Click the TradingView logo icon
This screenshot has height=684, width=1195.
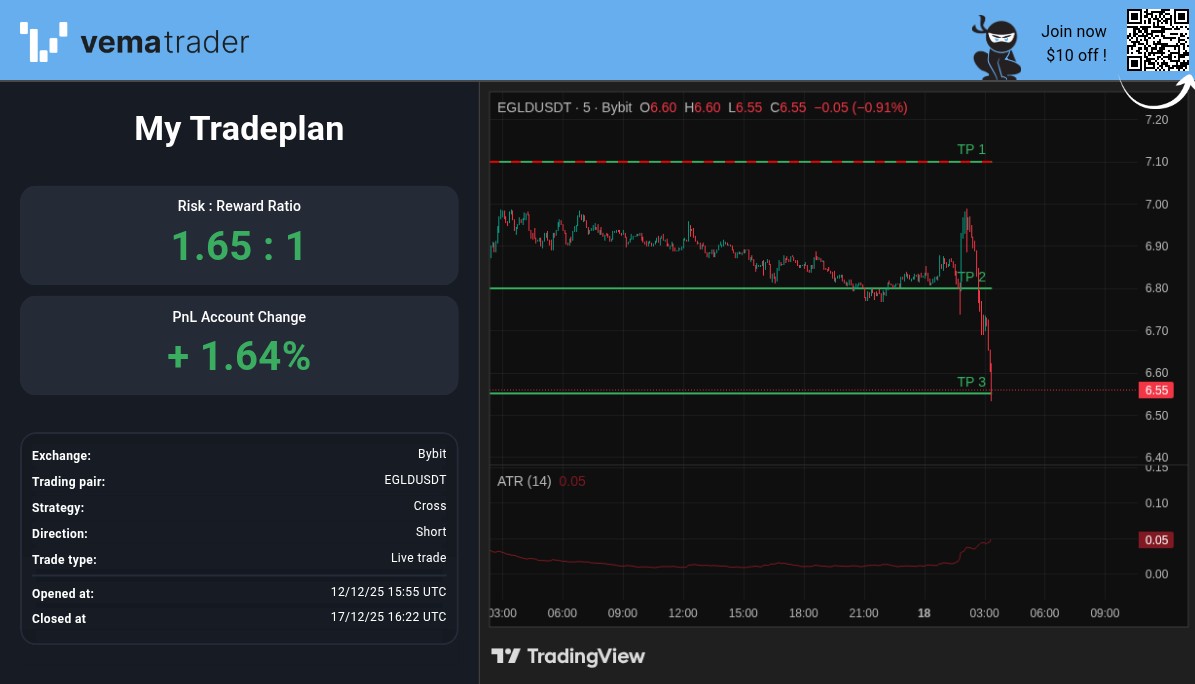(505, 656)
